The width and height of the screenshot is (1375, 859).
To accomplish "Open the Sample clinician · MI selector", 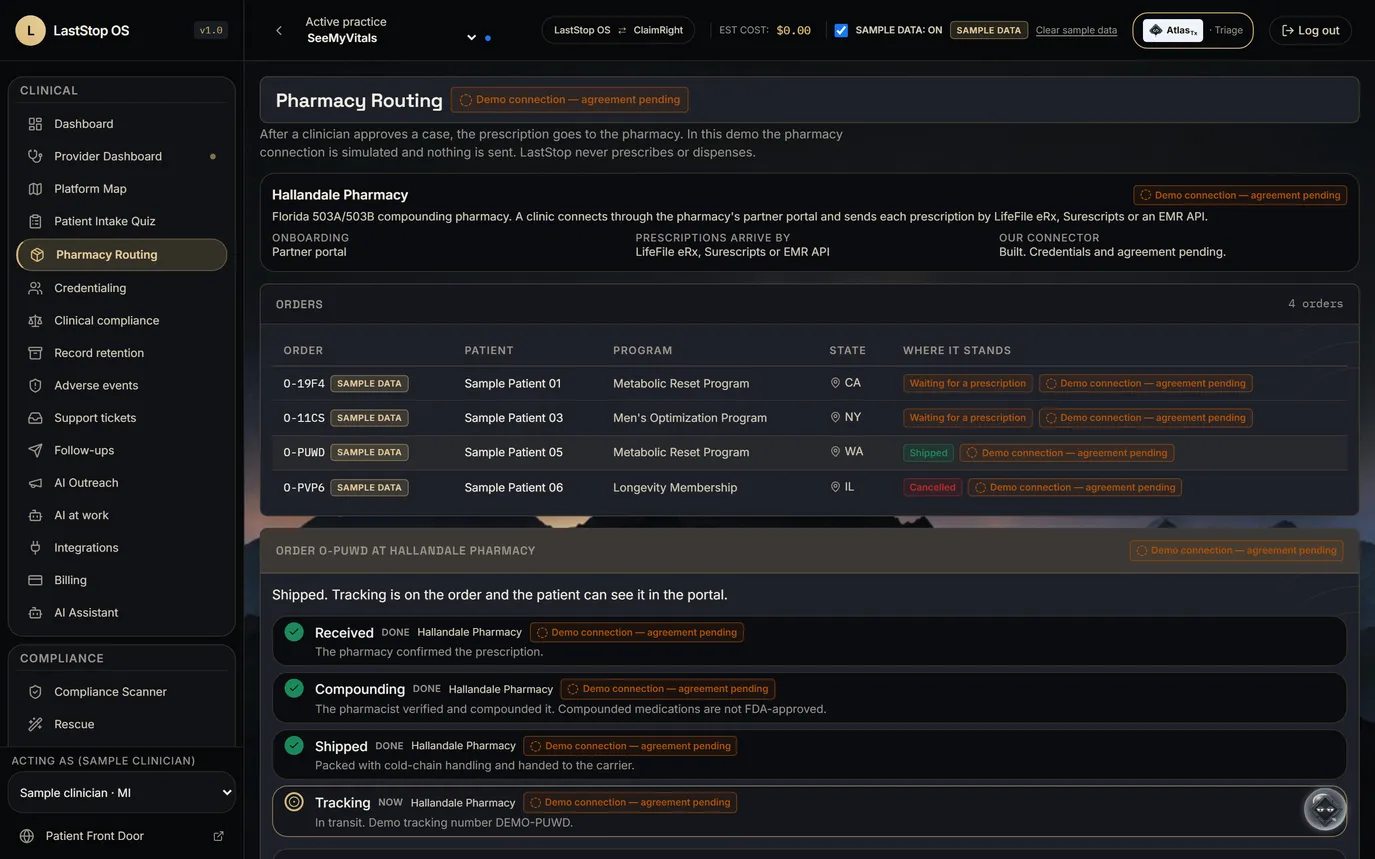I will point(122,792).
